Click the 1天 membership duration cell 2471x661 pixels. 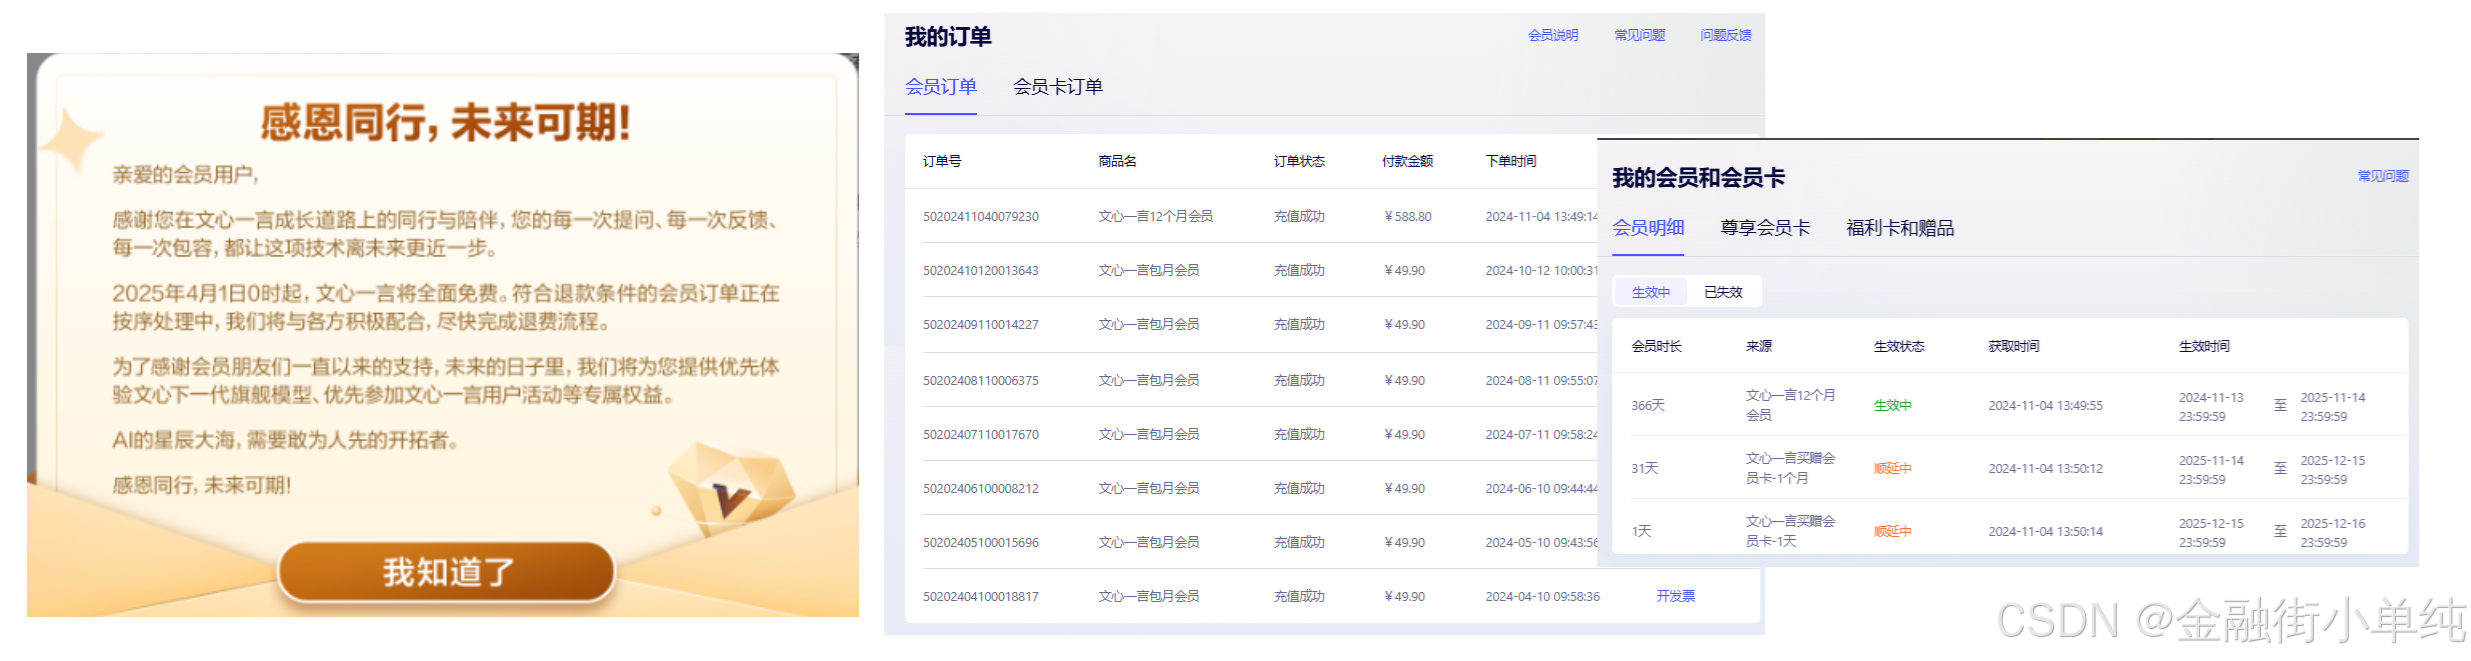tap(1642, 531)
